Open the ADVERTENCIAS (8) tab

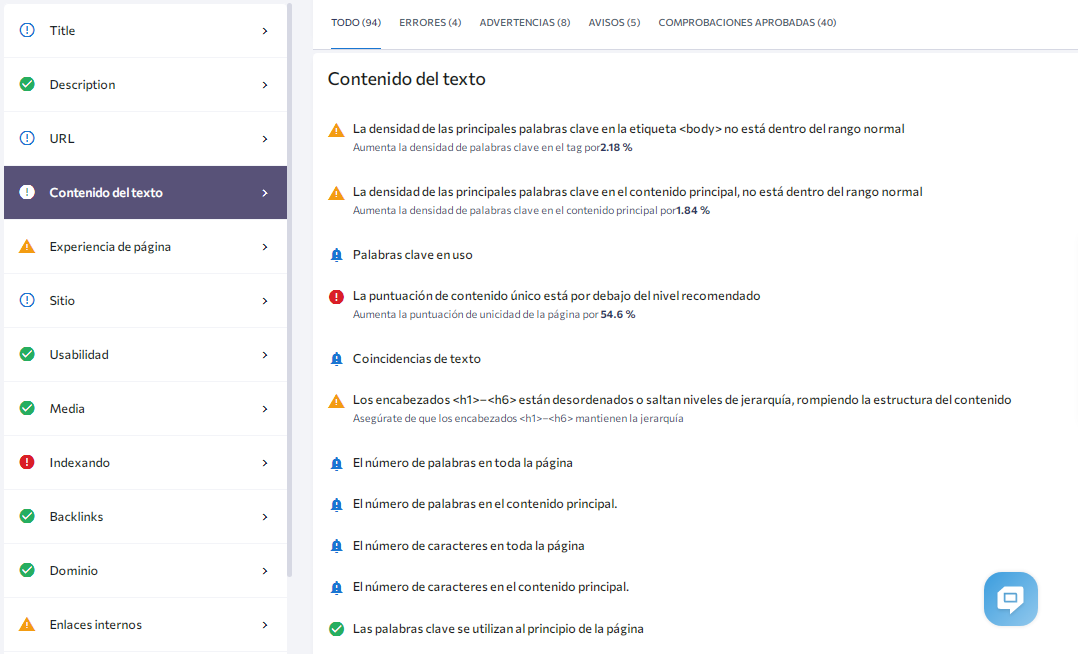pos(525,23)
